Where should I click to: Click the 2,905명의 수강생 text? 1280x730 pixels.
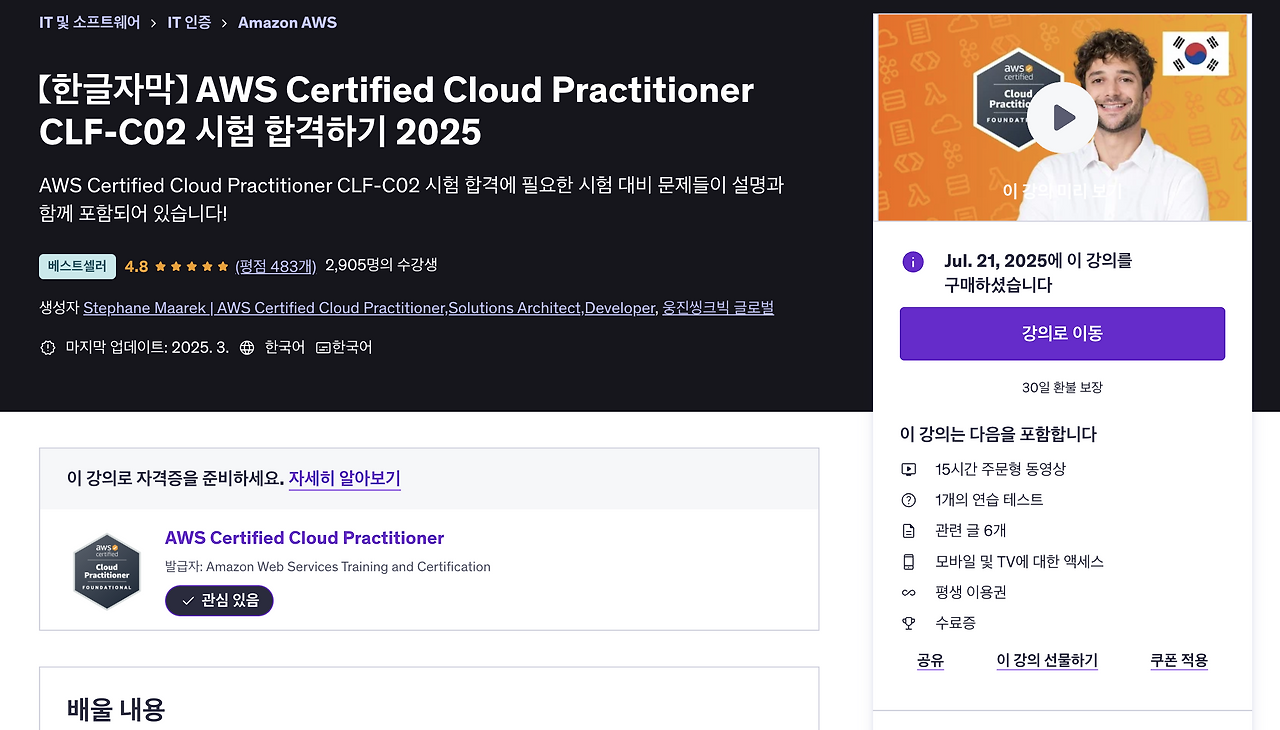click(x=381, y=265)
